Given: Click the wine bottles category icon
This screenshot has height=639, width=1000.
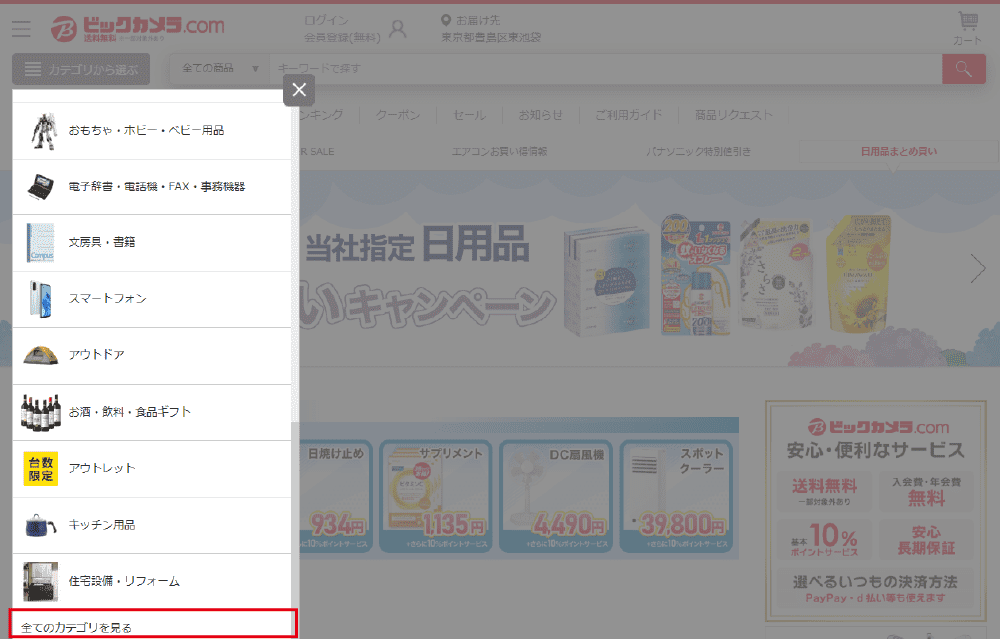Looking at the screenshot, I should click(41, 412).
